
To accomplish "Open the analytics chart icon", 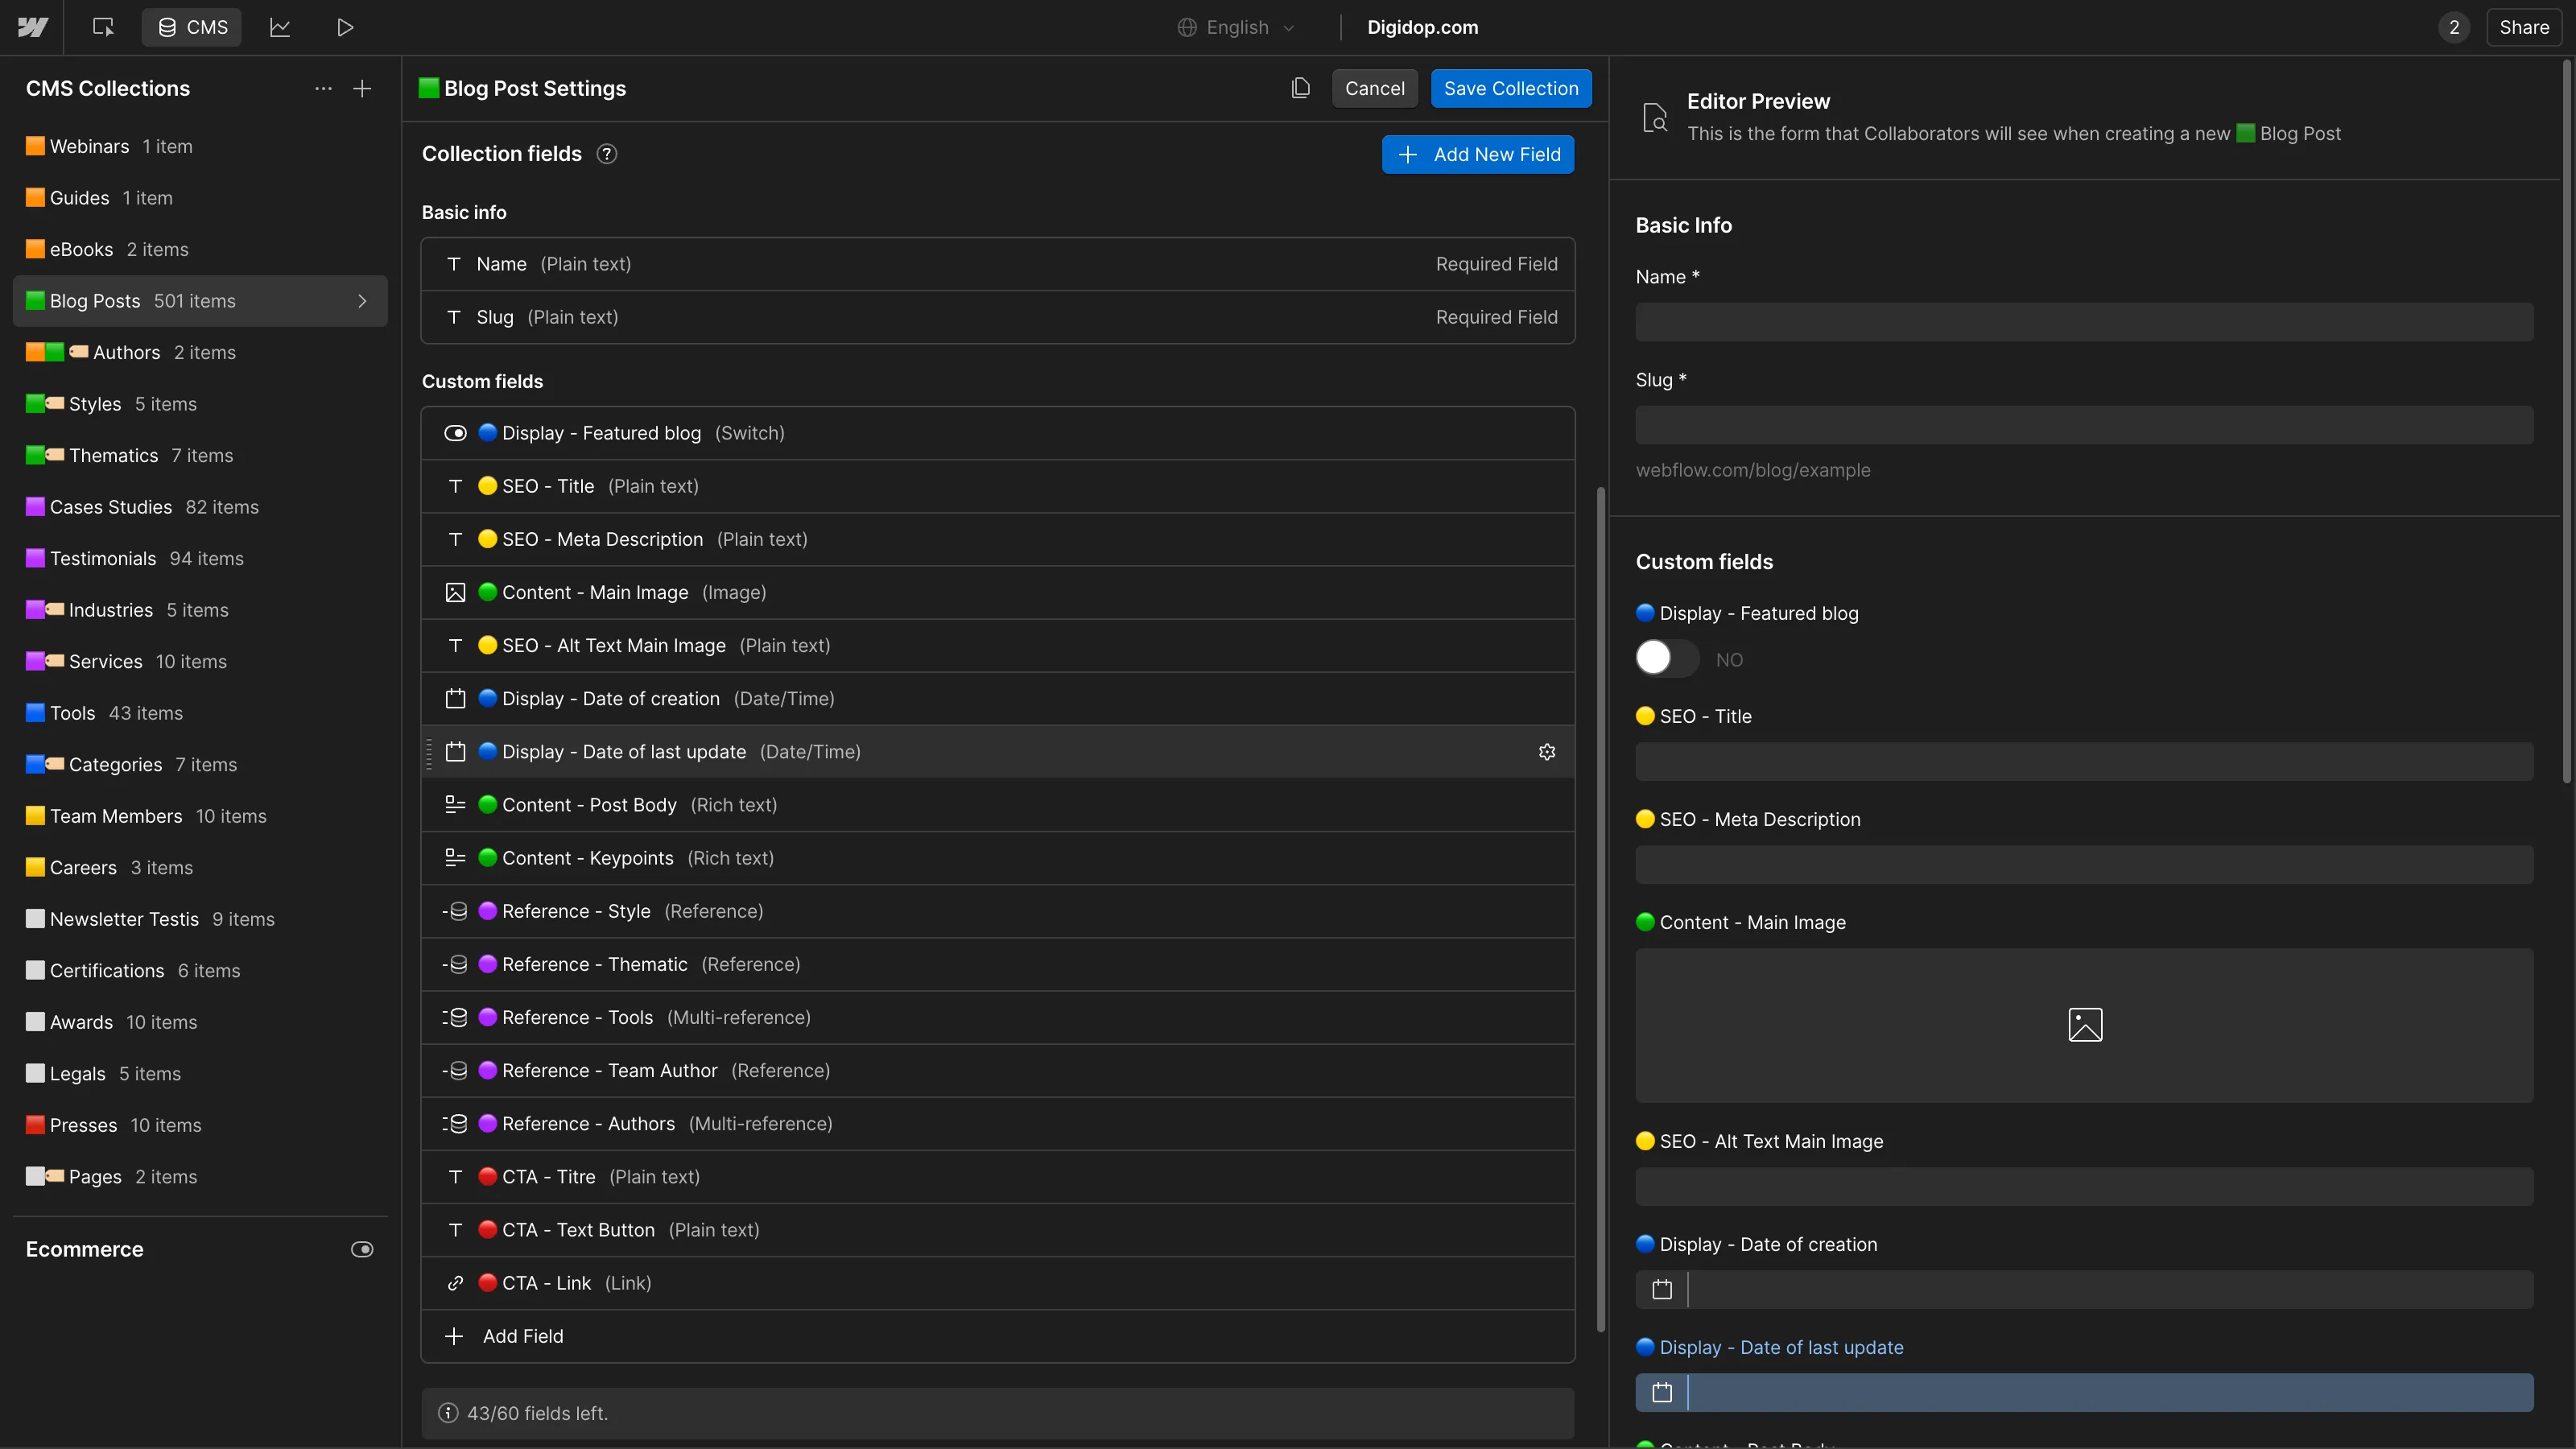I will coord(280,27).
